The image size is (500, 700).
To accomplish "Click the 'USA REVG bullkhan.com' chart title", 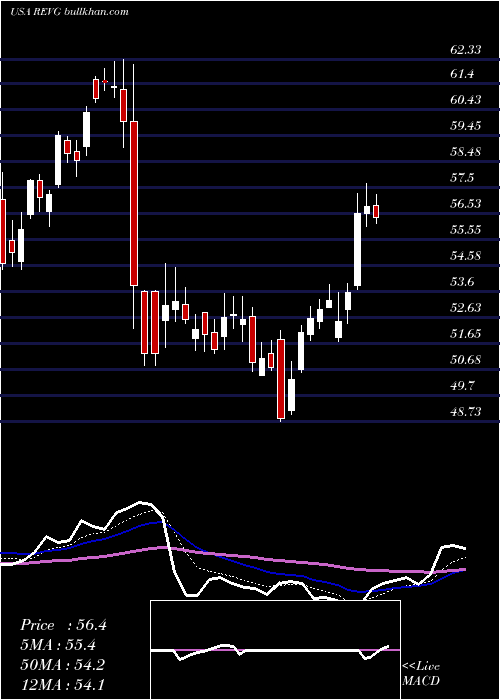I will coord(69,12).
